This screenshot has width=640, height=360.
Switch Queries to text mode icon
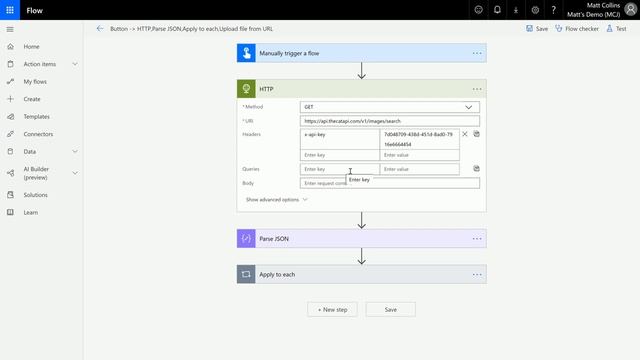476,169
